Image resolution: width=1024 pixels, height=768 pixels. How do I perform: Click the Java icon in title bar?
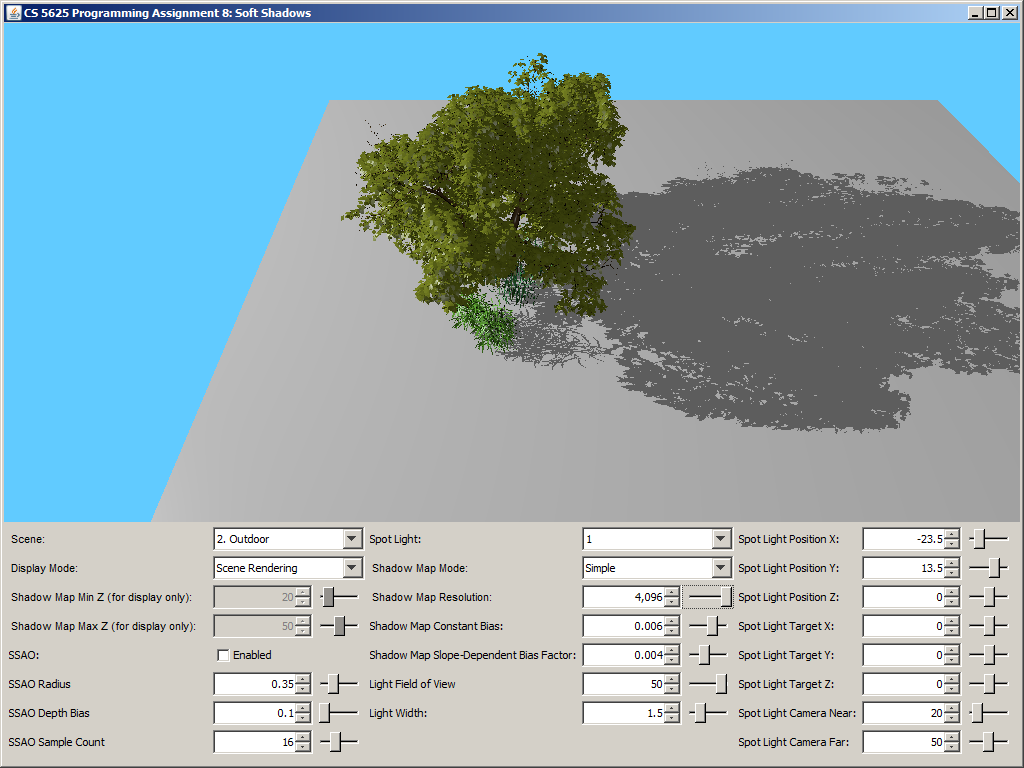13,12
